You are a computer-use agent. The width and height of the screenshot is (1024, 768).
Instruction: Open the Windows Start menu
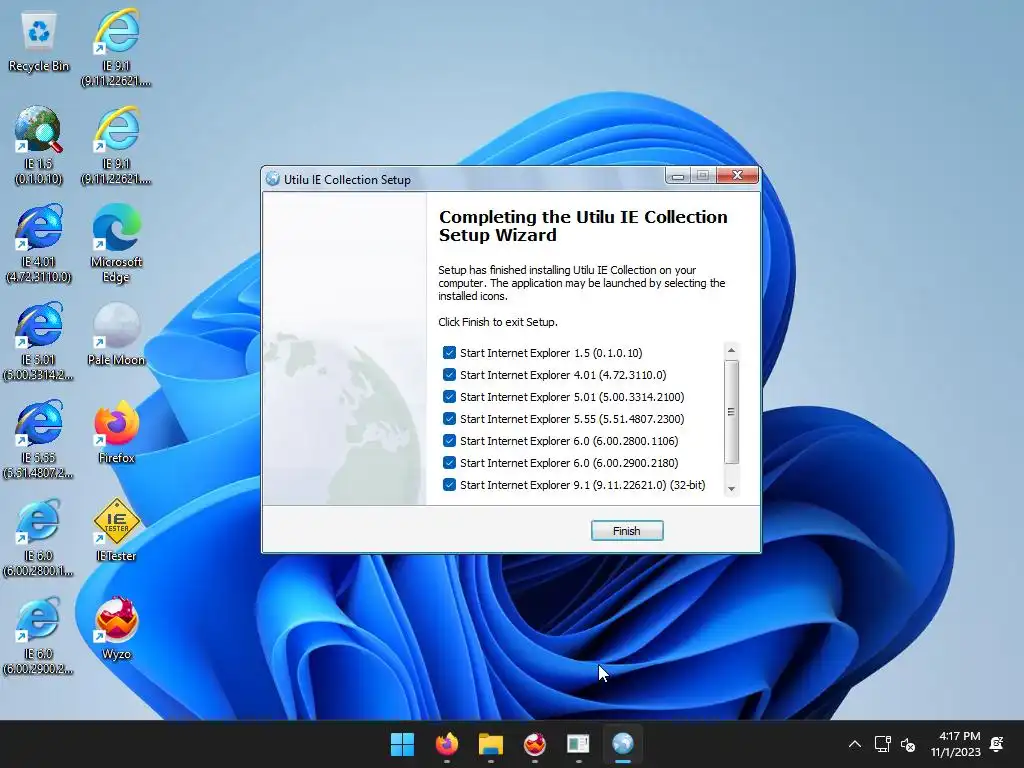tap(402, 744)
